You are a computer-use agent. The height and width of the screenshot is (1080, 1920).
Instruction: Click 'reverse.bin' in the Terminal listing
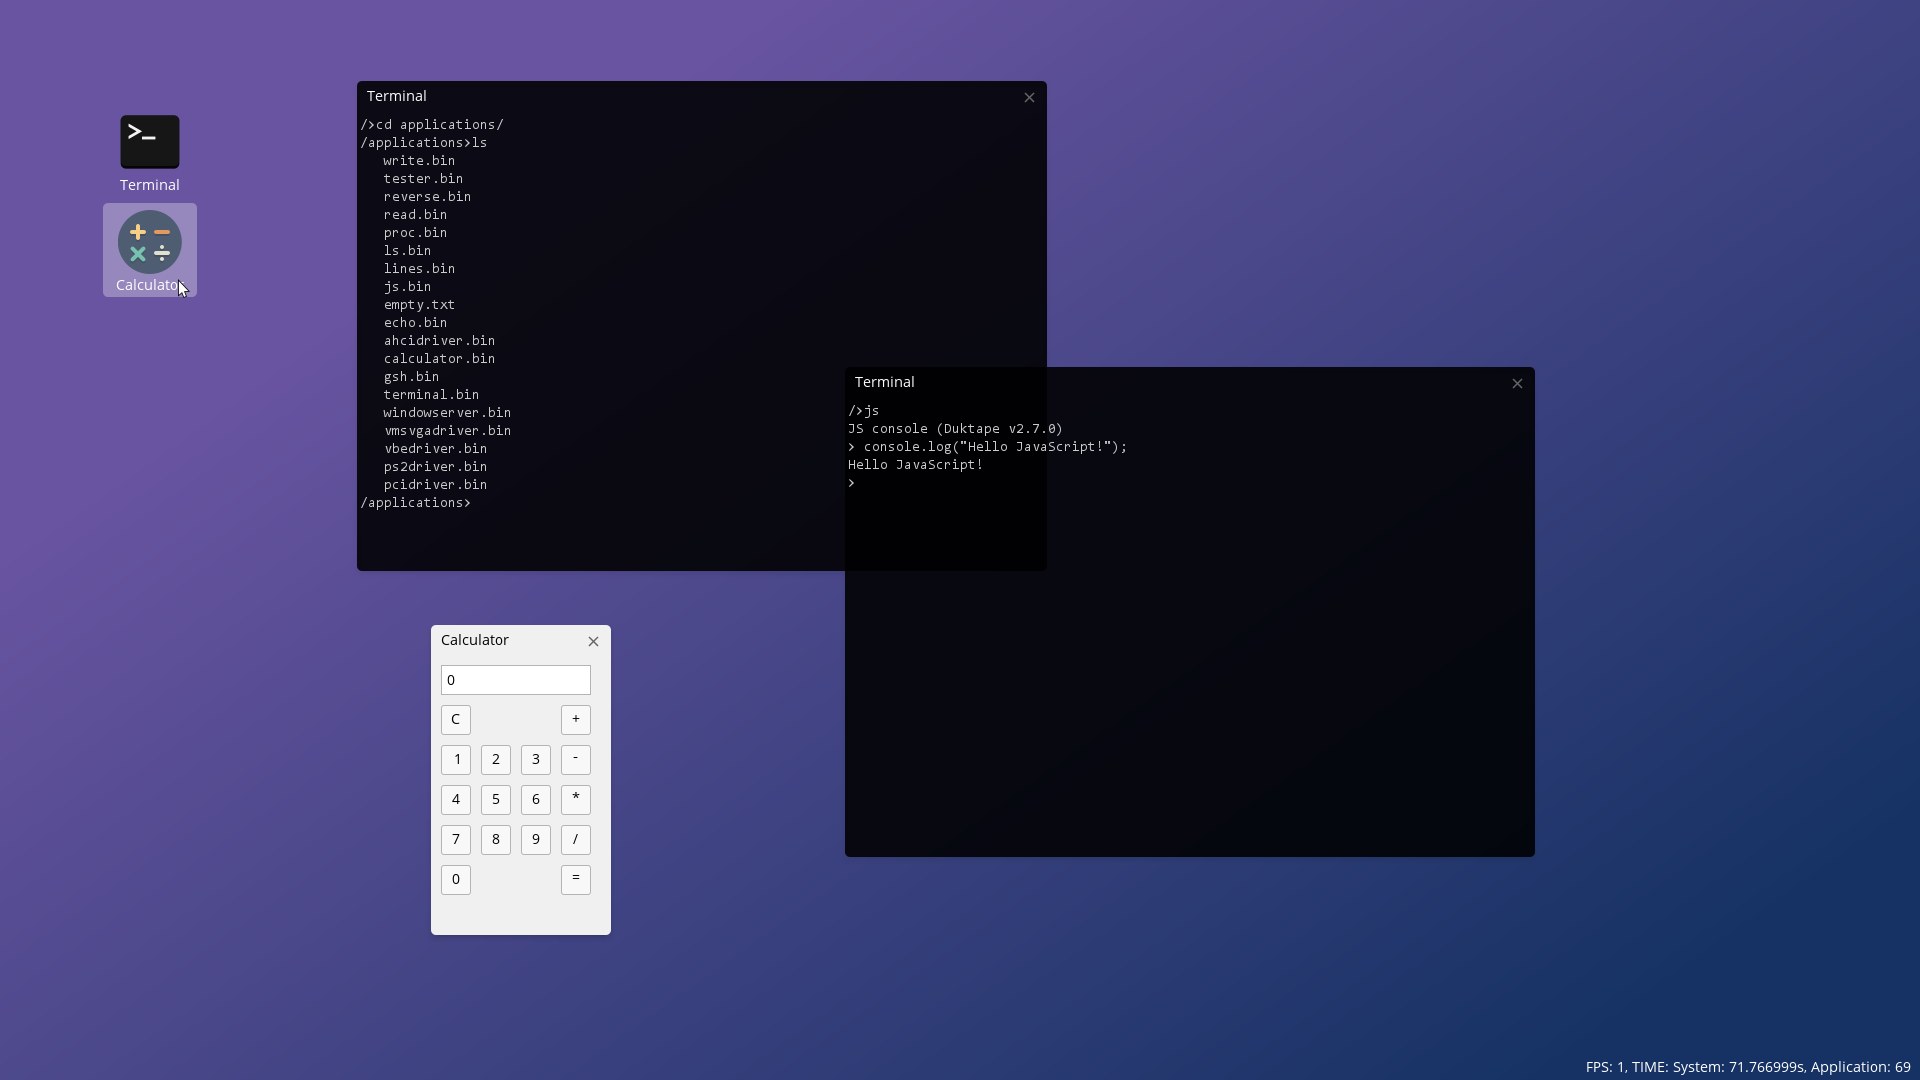(427, 197)
